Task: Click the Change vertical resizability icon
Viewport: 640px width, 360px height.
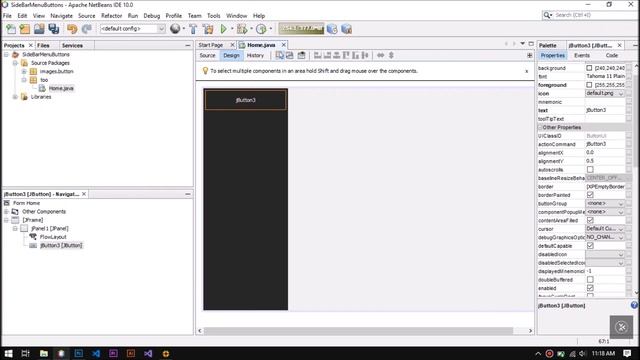Action: point(391,55)
